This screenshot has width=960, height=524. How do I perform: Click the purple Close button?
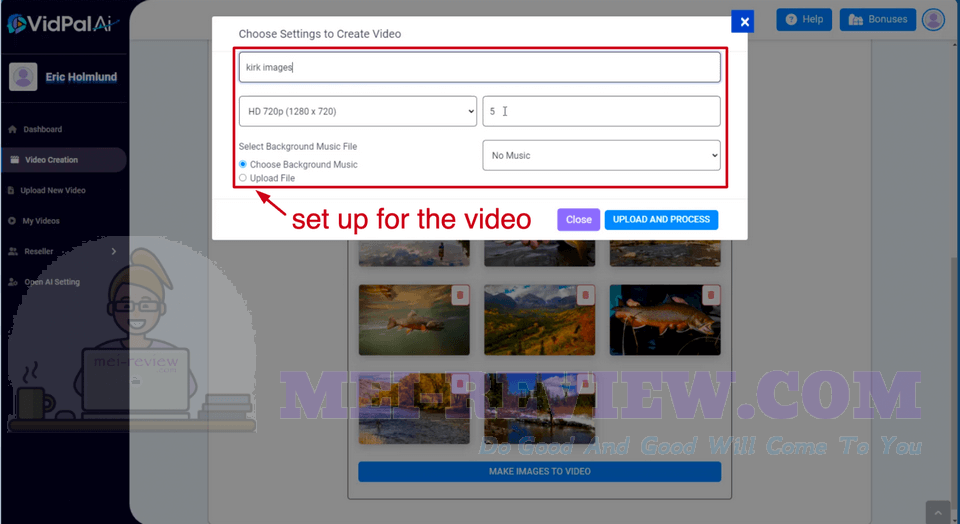click(579, 219)
